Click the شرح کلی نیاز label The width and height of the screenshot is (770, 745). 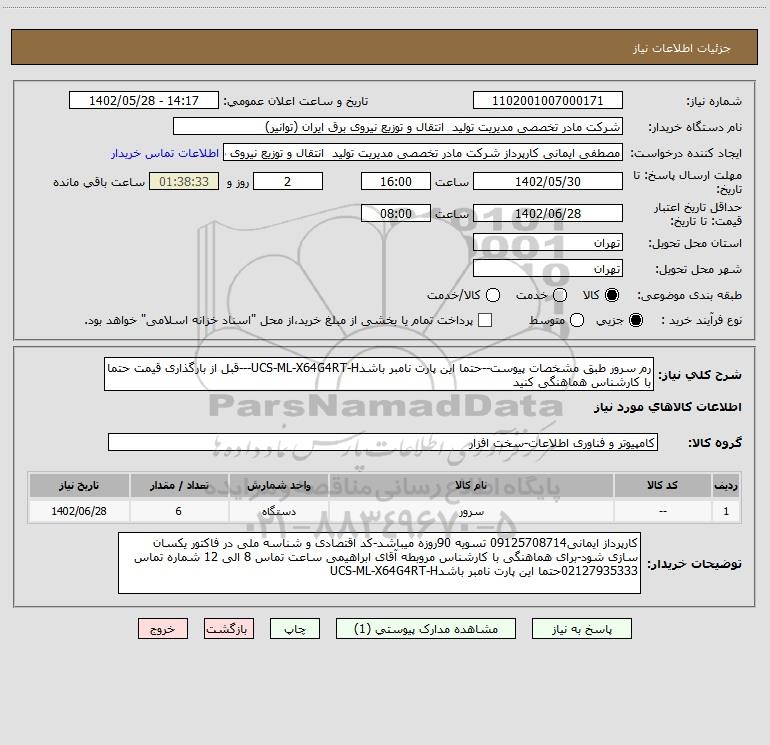tap(700, 375)
